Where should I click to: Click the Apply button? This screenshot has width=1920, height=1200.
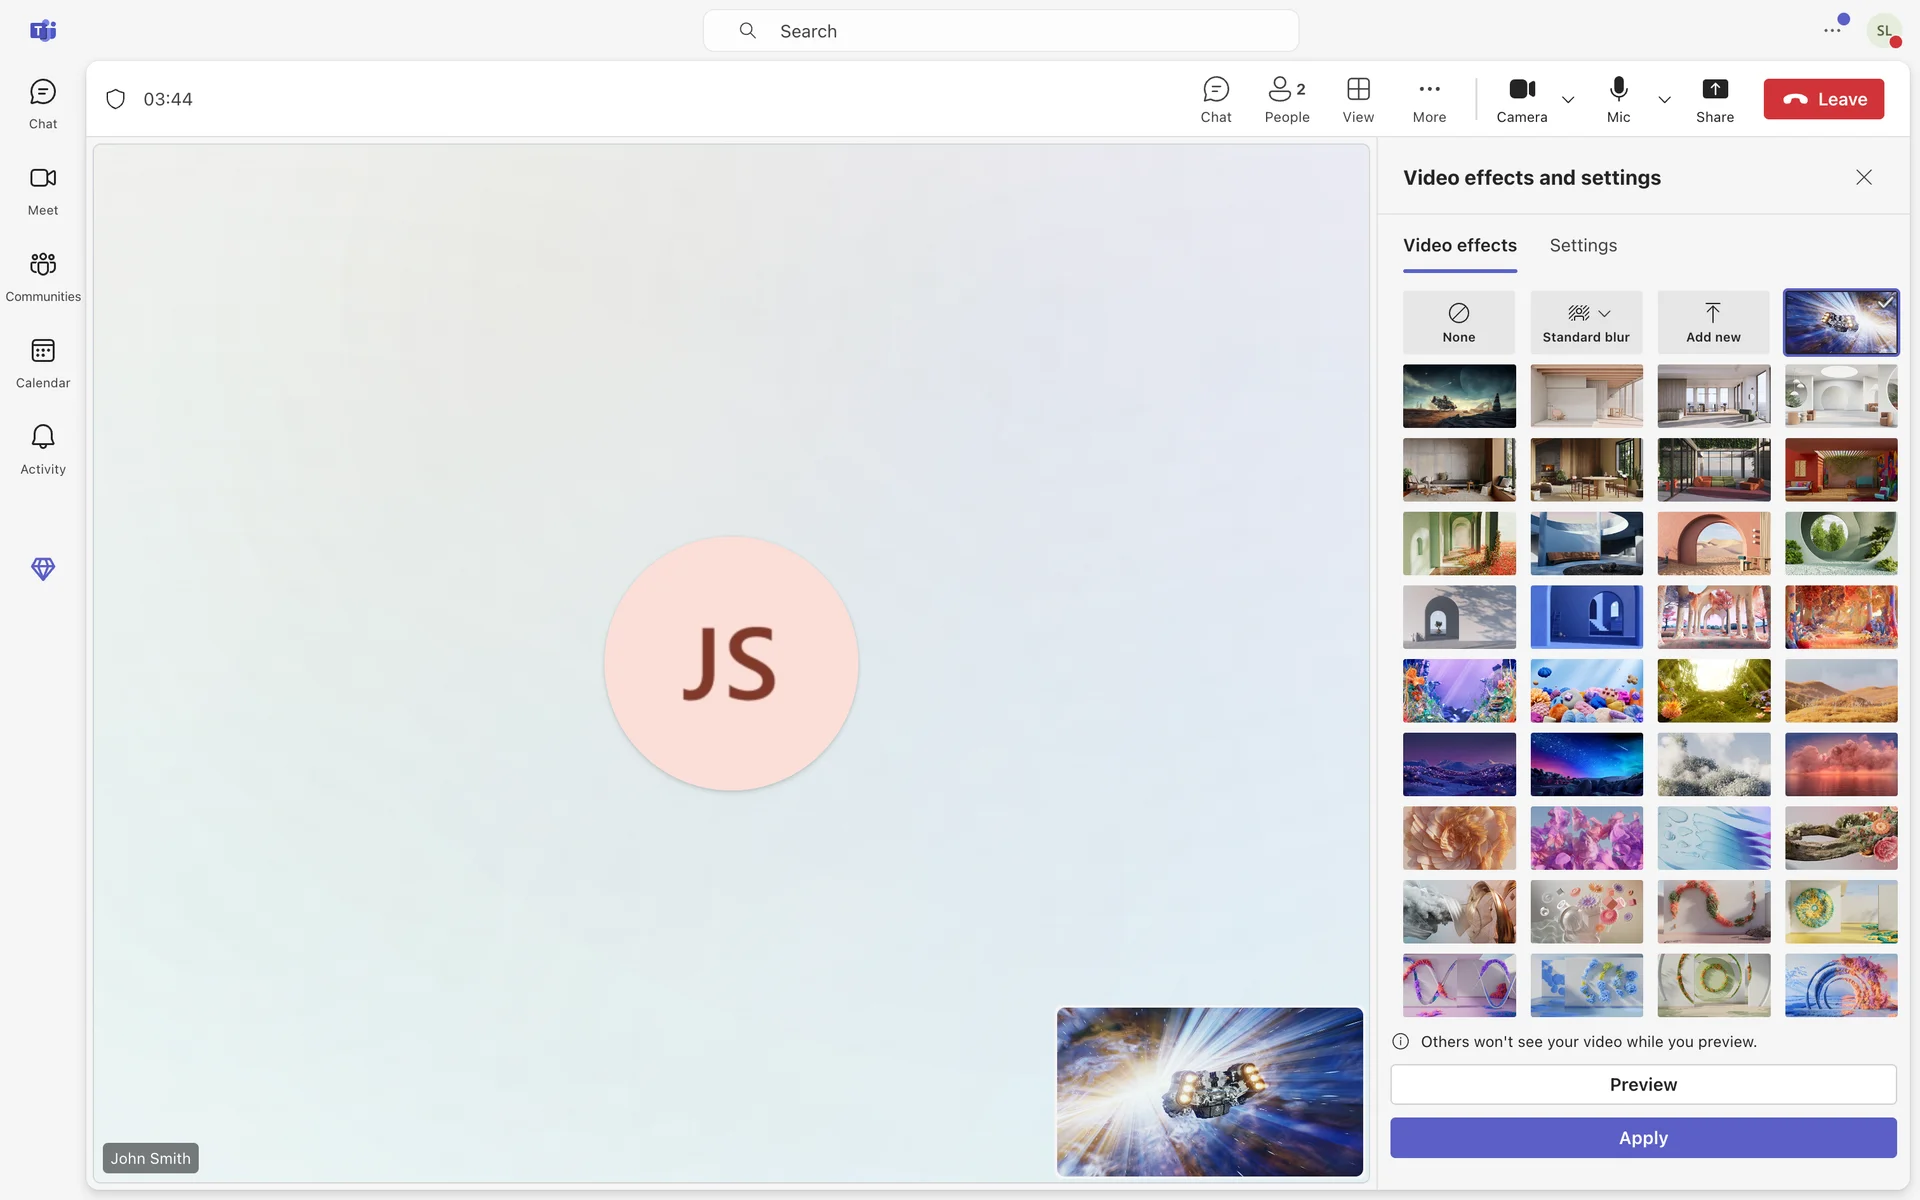click(x=1642, y=1138)
